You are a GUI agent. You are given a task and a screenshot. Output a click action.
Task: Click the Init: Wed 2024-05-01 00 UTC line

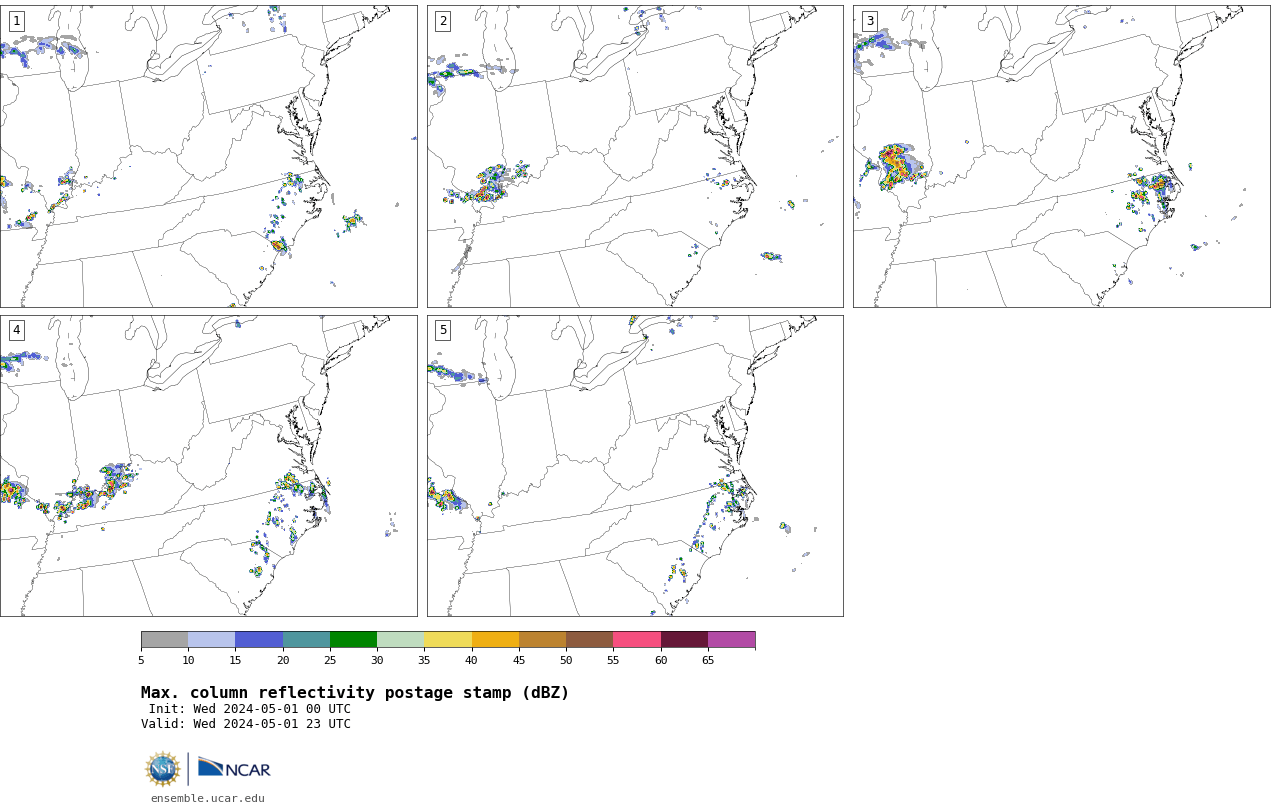250,709
